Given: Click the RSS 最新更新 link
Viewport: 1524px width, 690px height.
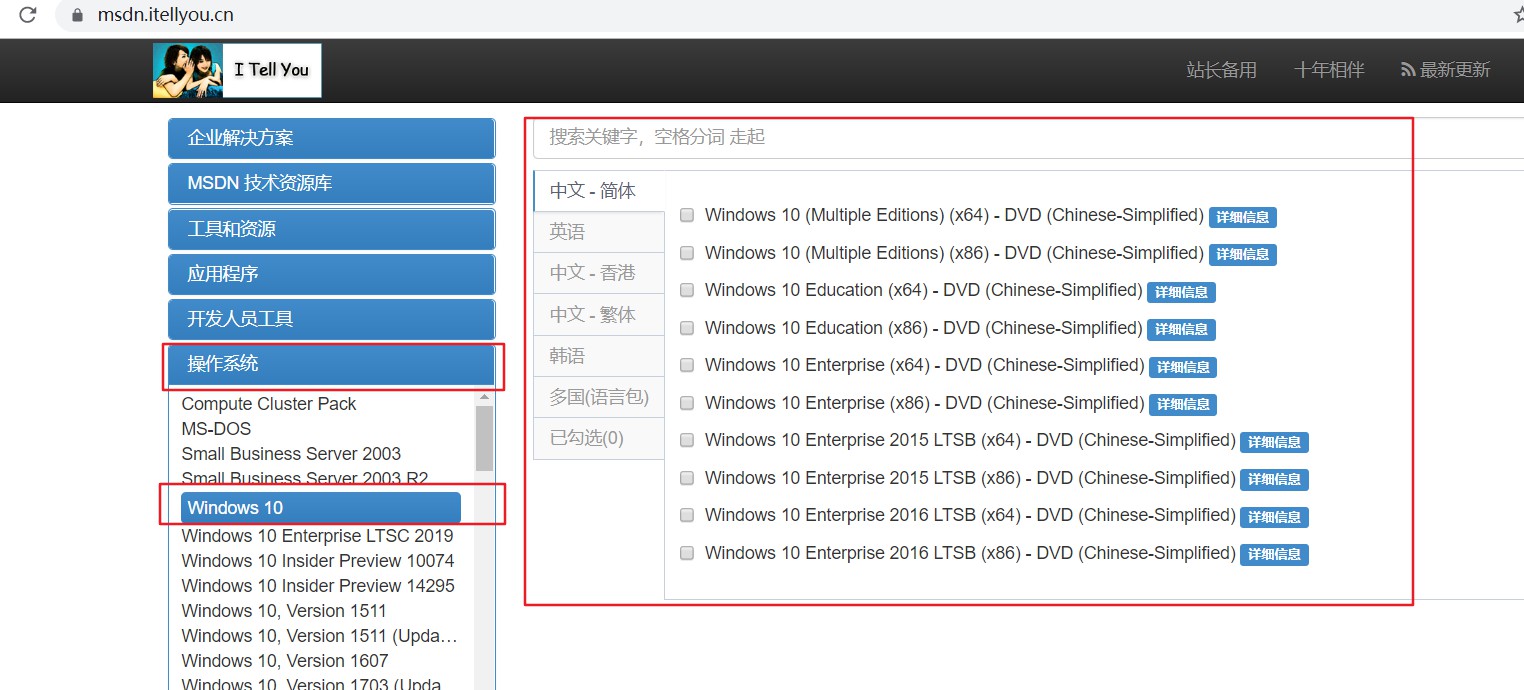Looking at the screenshot, I should pos(1445,70).
